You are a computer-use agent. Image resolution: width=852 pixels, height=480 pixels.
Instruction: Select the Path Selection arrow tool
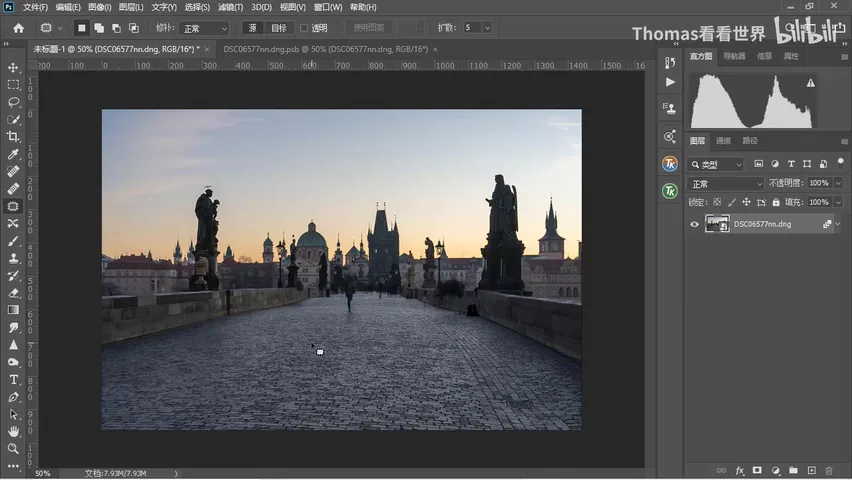click(x=13, y=414)
